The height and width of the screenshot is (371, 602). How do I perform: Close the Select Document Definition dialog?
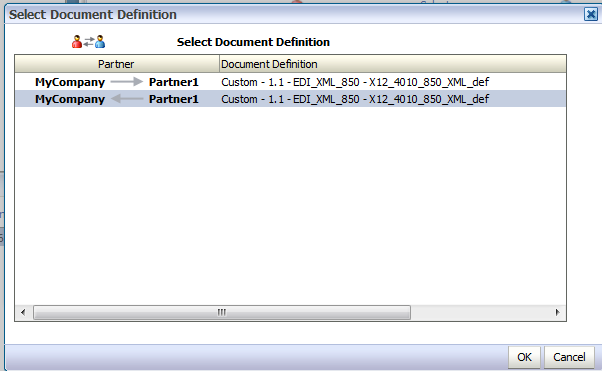[x=591, y=15]
